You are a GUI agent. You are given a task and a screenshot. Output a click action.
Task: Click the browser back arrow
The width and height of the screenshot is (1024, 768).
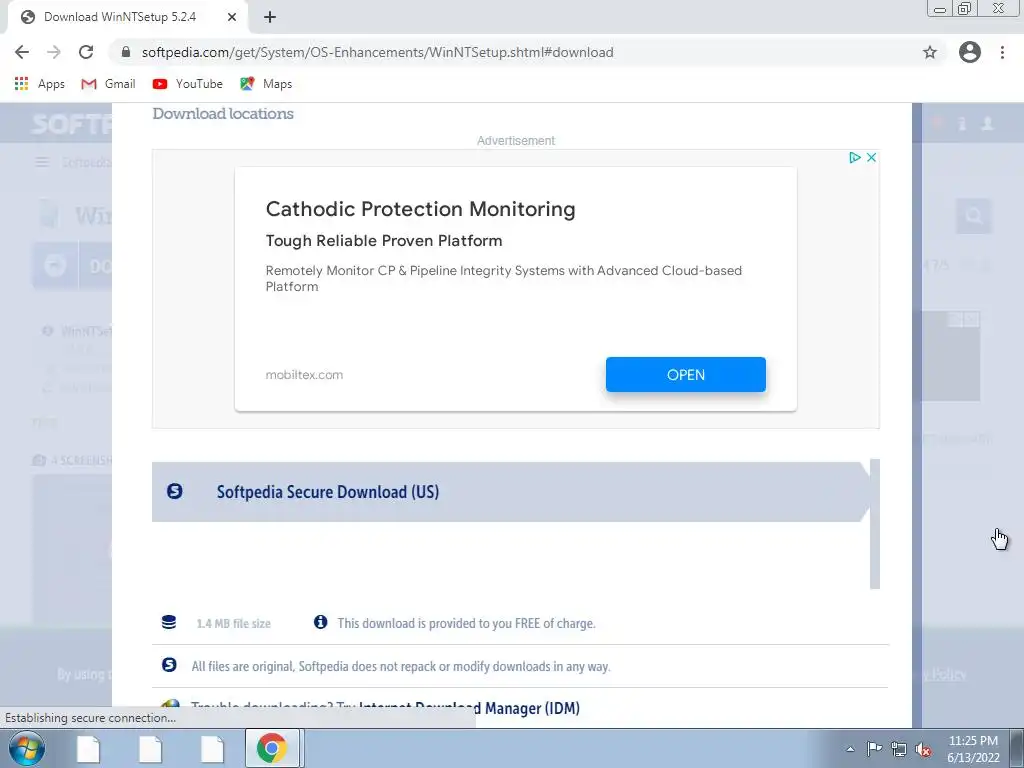pos(22,52)
